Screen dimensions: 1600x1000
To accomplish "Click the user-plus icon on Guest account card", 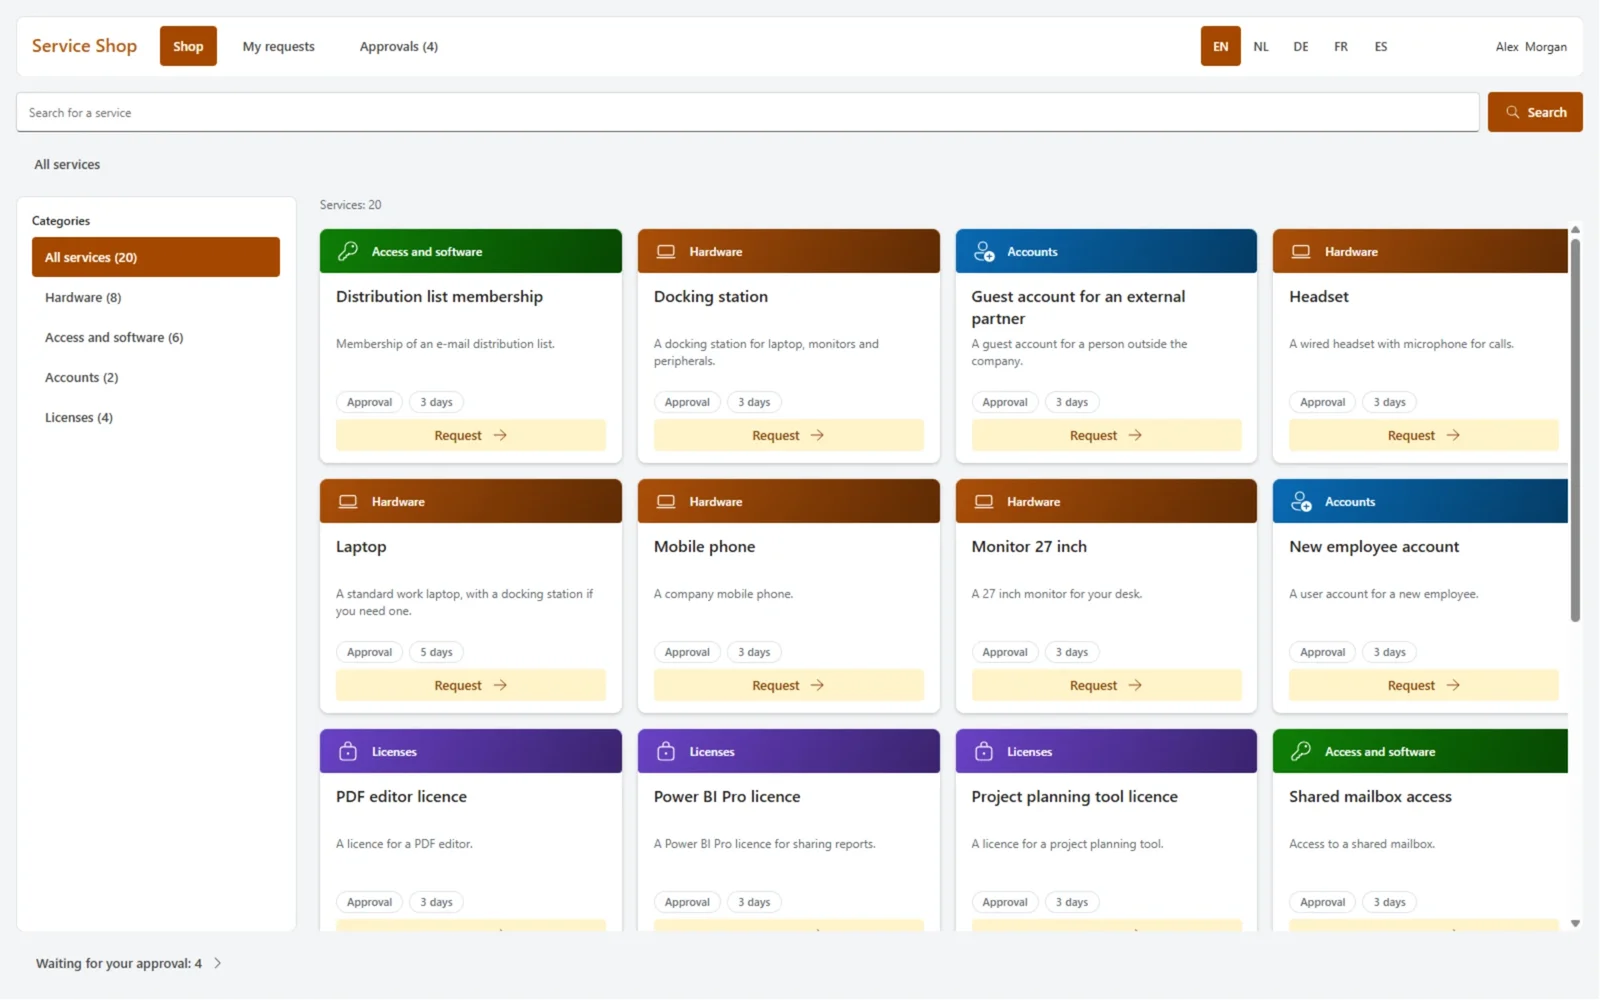I will tap(984, 251).
